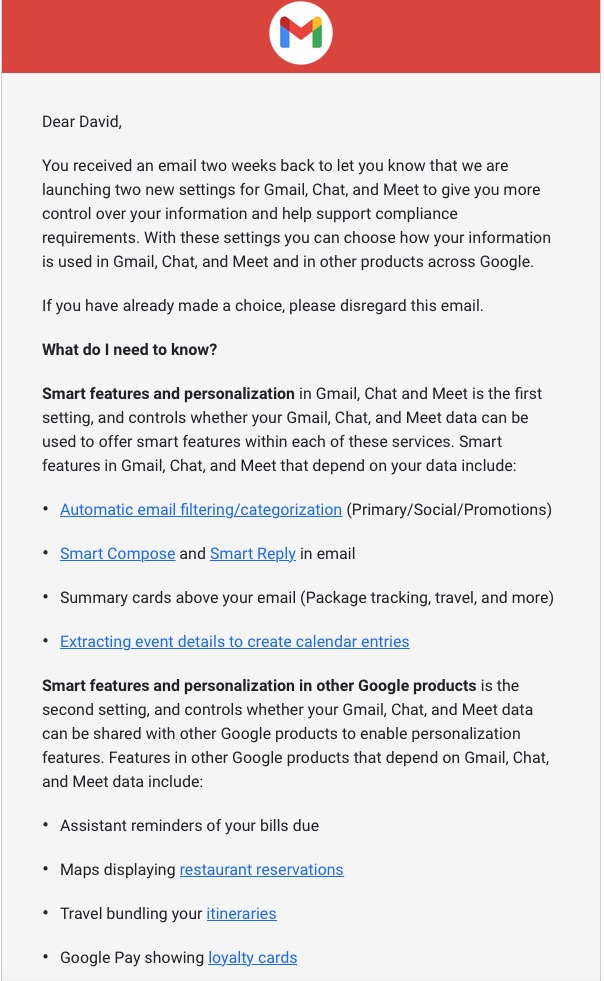Visit the restaurant reservations link
The height and width of the screenshot is (981, 604).
click(262, 870)
